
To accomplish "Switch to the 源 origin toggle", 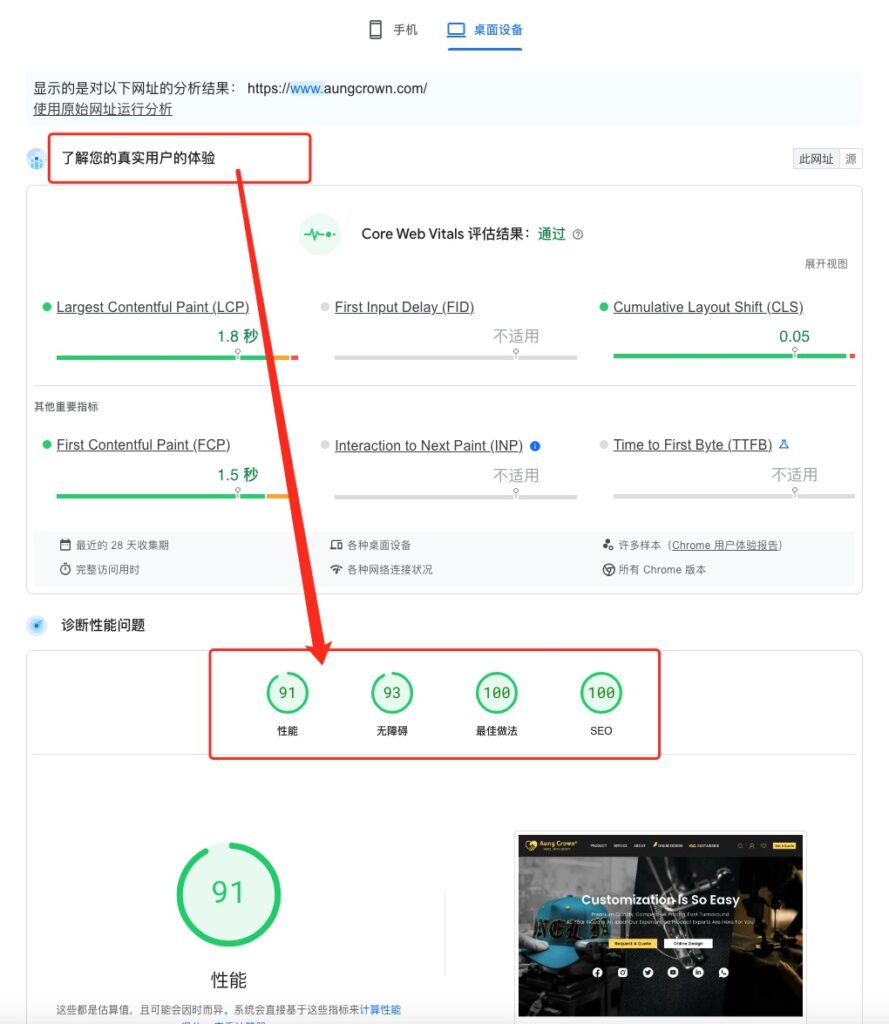I will click(x=850, y=159).
